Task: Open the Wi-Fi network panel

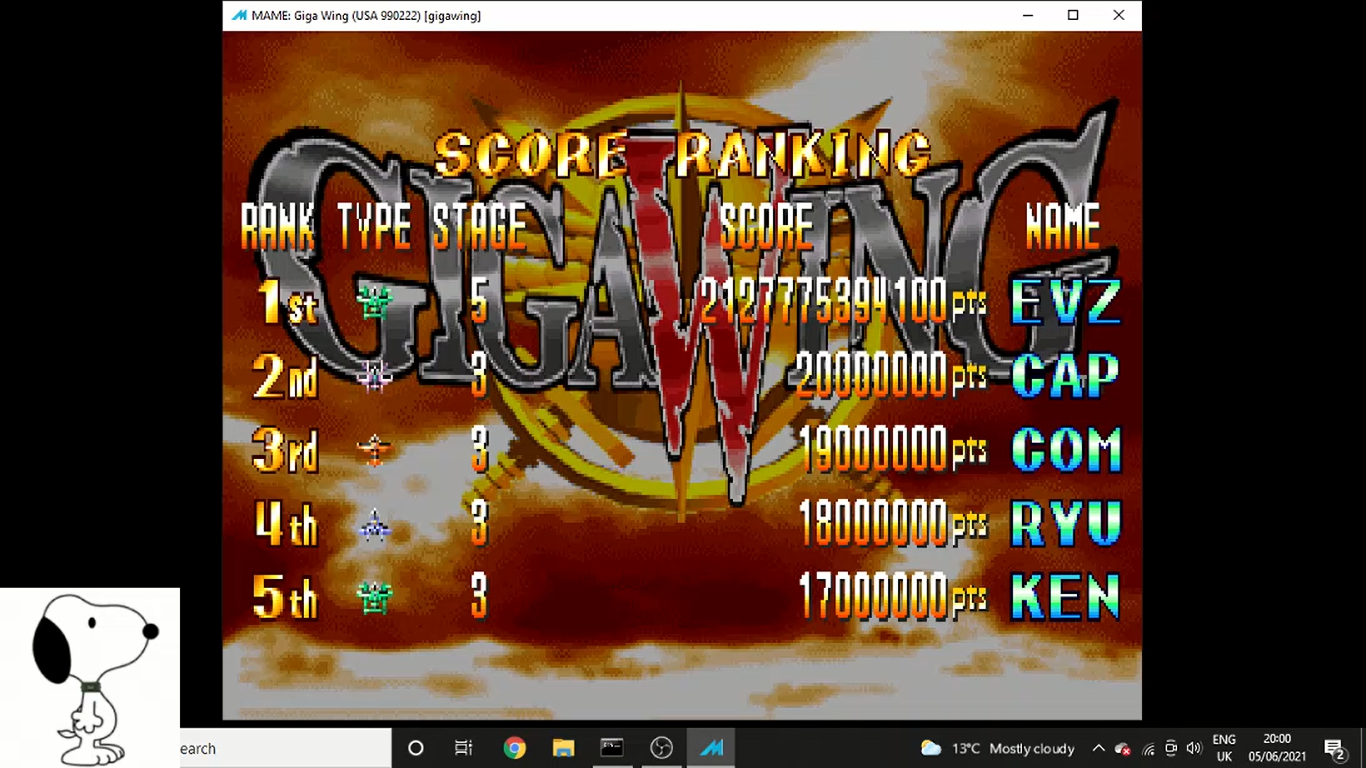Action: pyautogui.click(x=1148, y=748)
